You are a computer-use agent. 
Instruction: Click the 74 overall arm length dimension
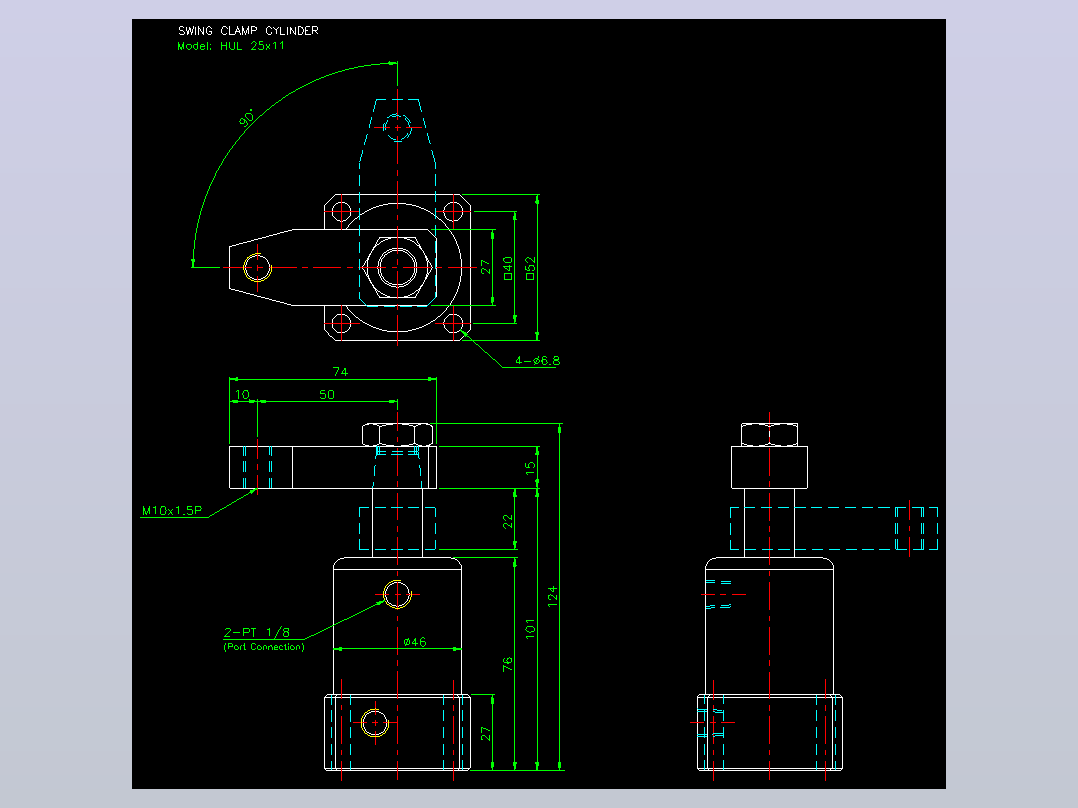coord(340,372)
